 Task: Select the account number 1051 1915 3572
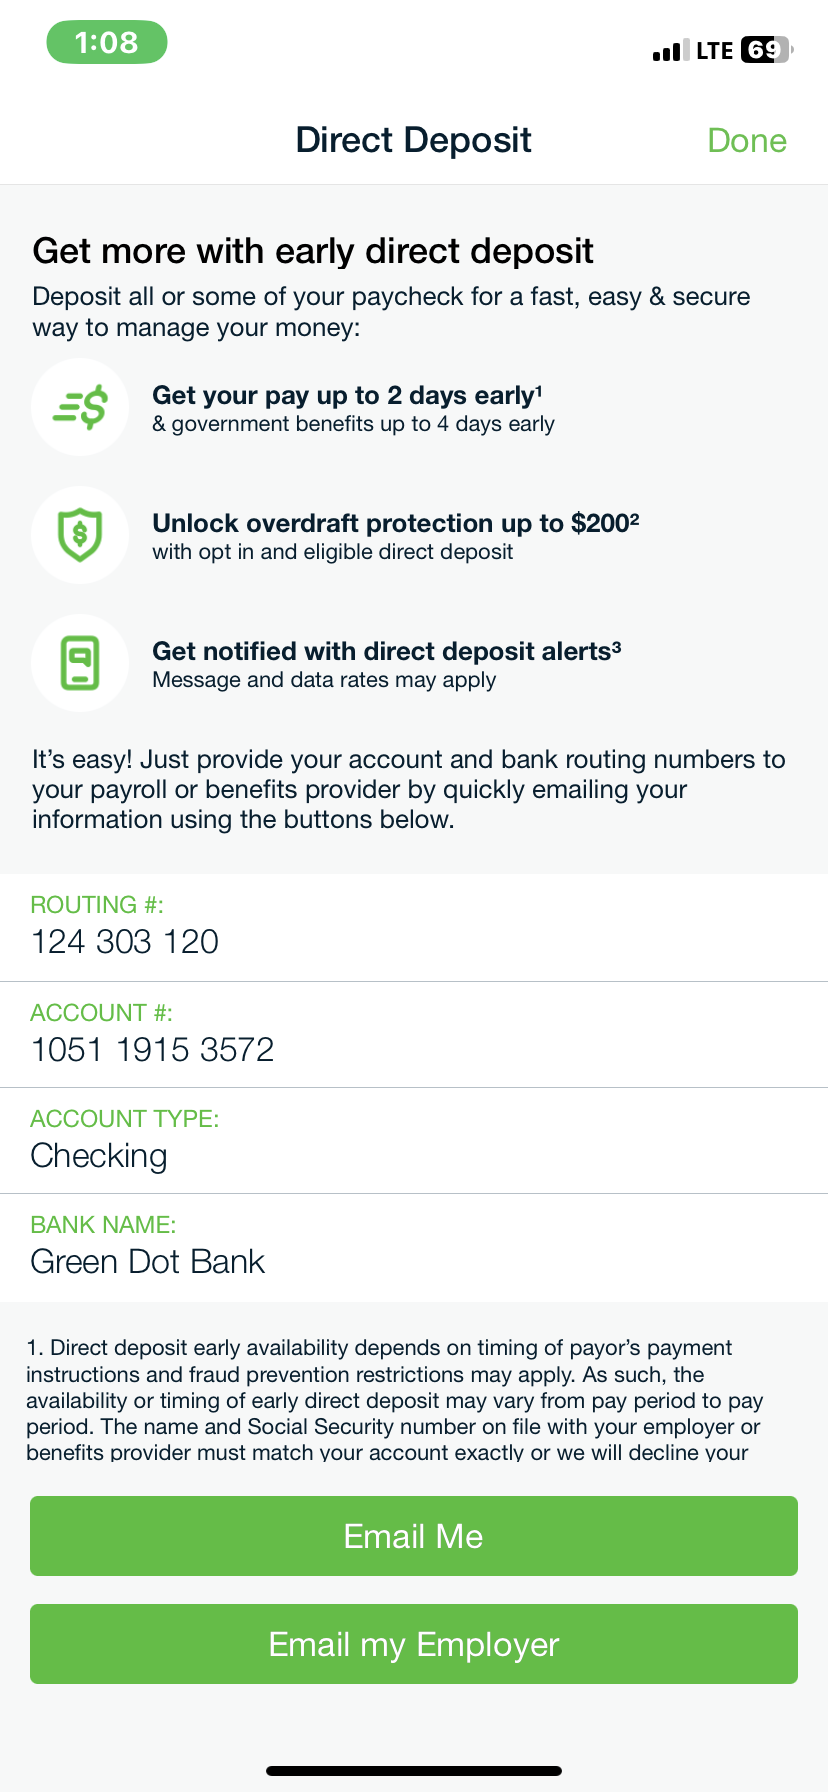click(x=153, y=1050)
